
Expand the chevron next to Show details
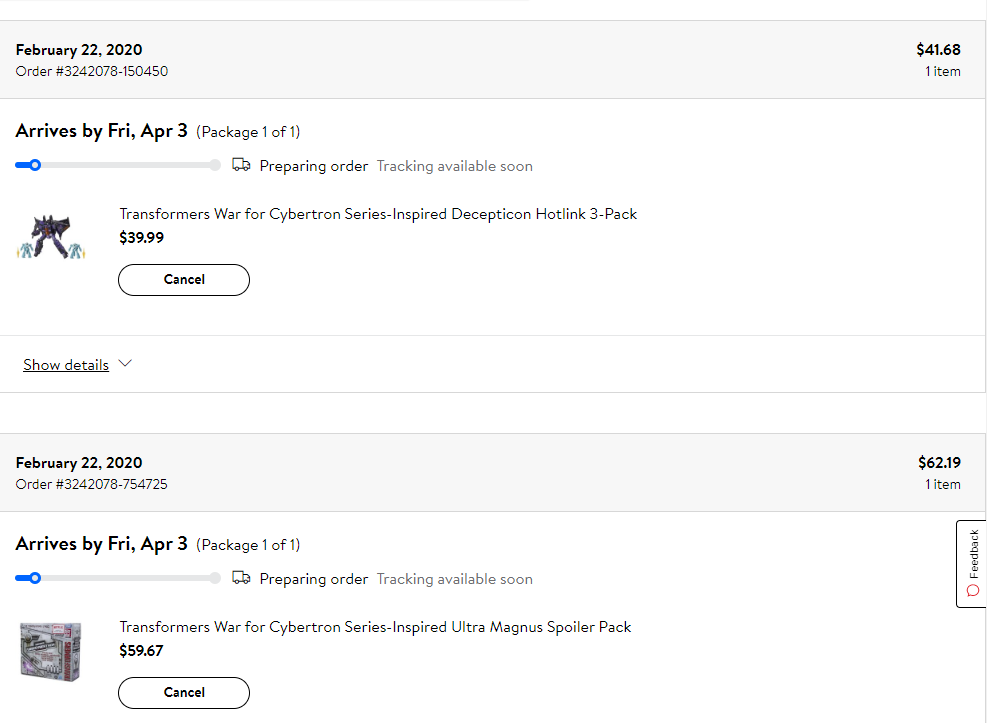[125, 364]
